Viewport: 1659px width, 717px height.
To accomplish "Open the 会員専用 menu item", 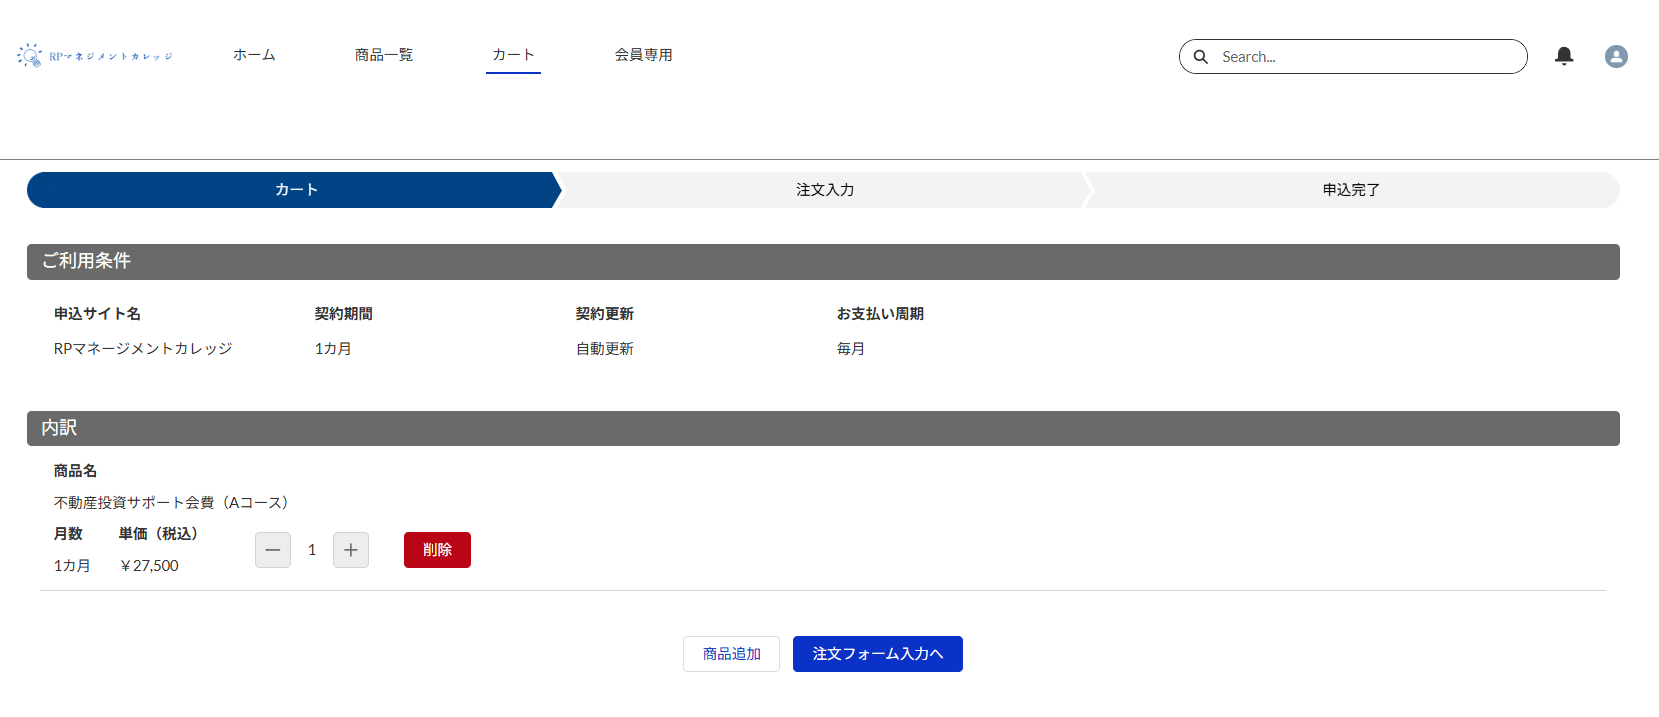I will point(643,55).
